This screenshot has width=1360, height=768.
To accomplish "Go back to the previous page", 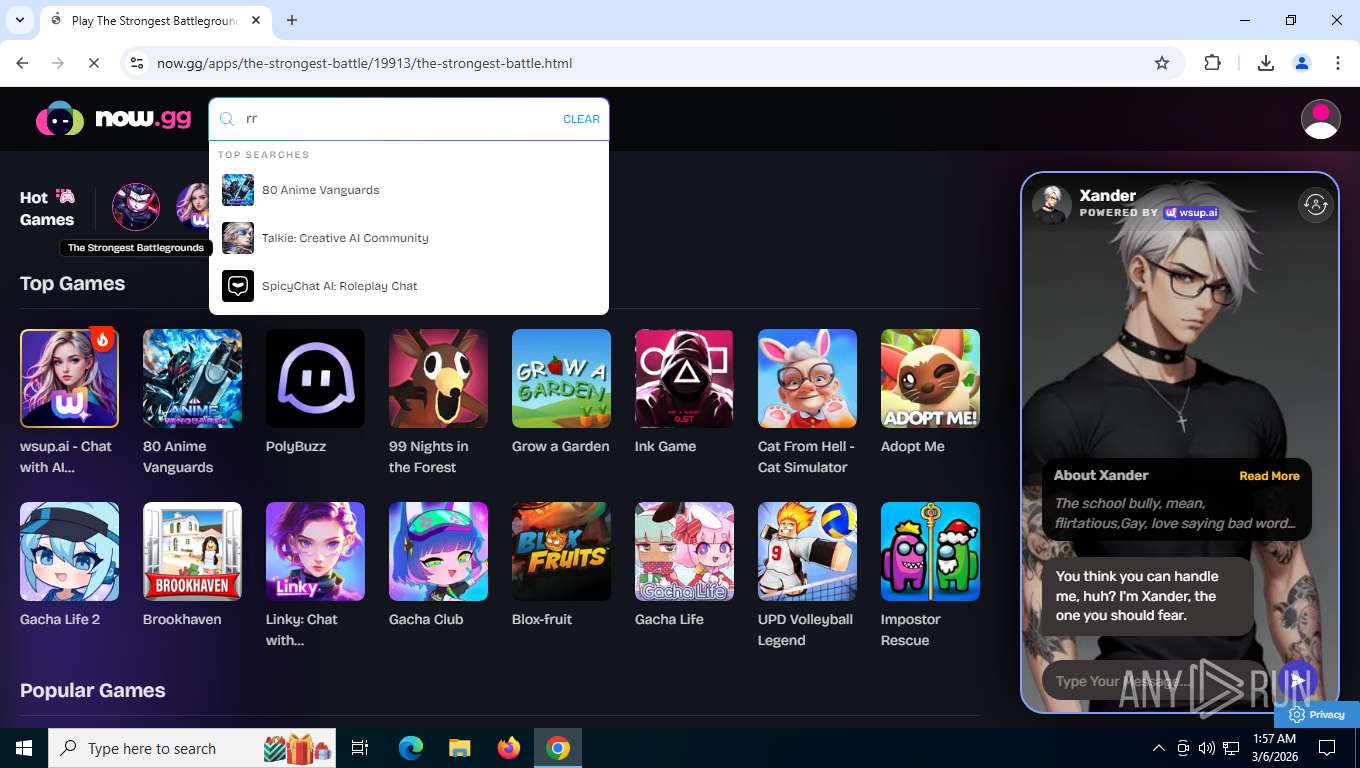I will click(x=22, y=63).
